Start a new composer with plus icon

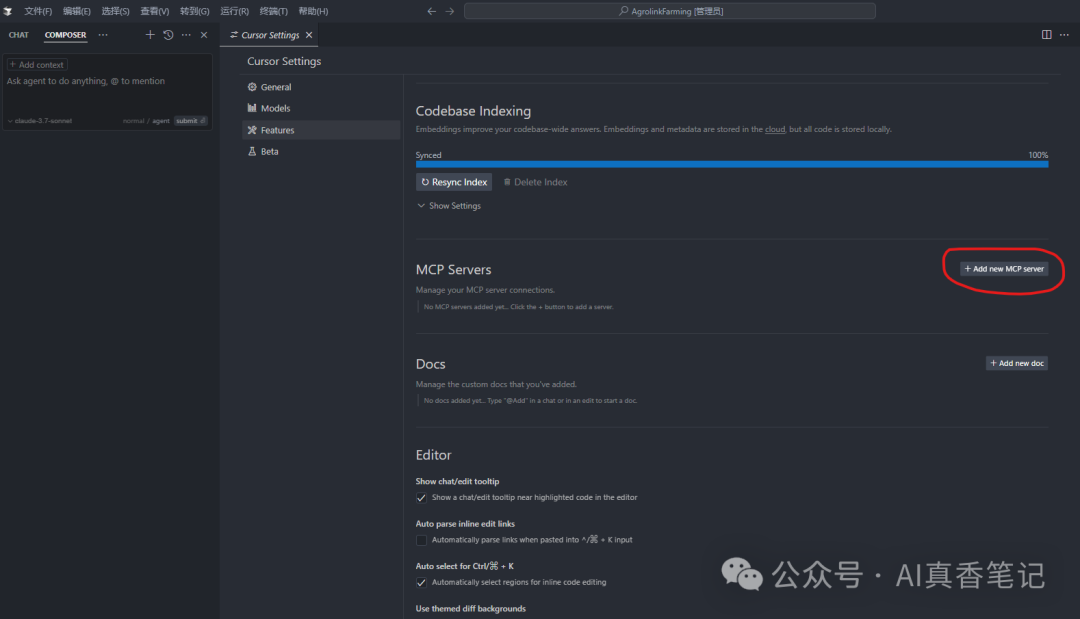(149, 34)
